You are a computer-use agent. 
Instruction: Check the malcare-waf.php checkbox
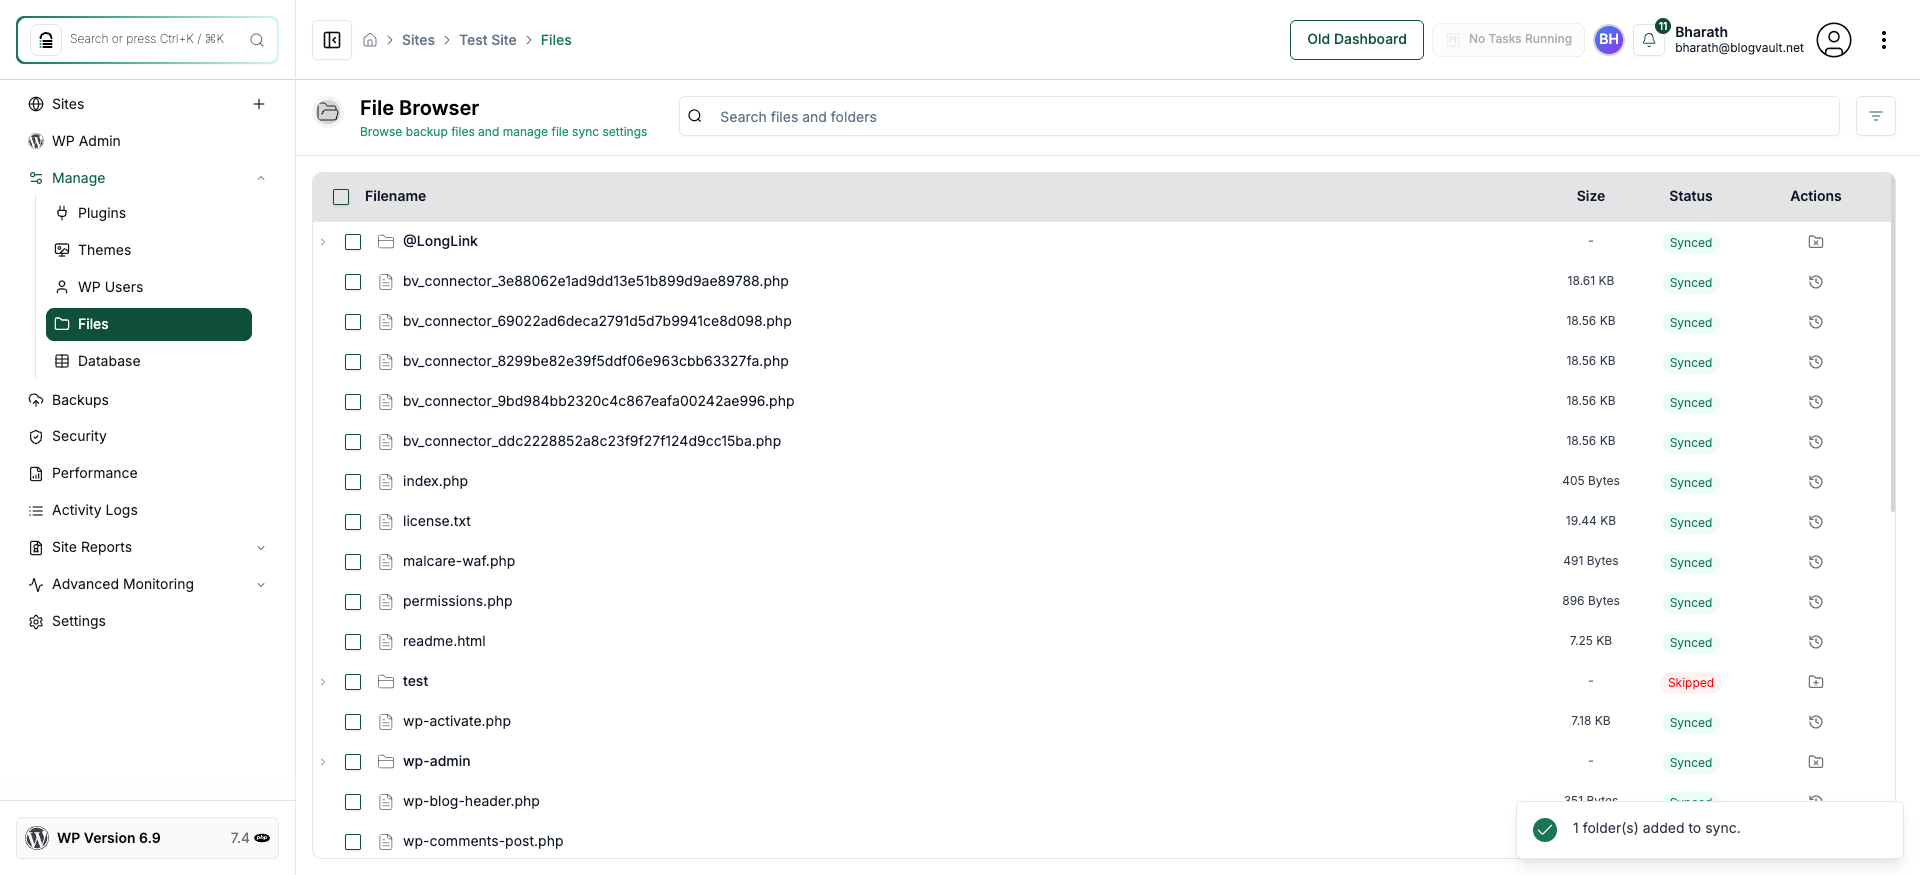coord(353,562)
